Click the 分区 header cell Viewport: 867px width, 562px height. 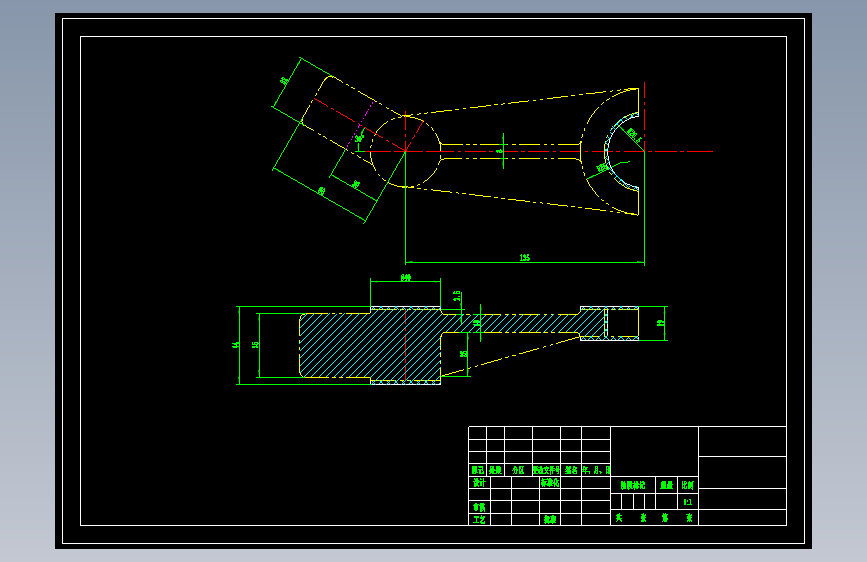pyautogui.click(x=518, y=470)
